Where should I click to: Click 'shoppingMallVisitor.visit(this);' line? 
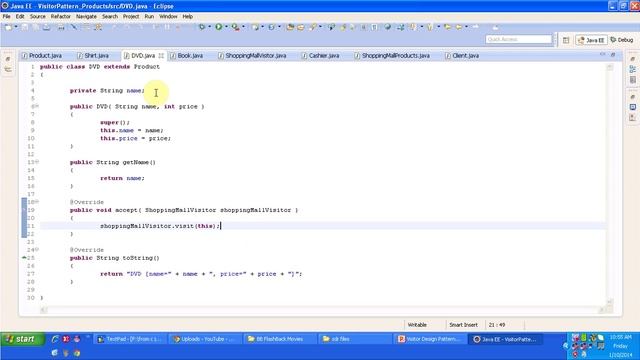point(160,226)
